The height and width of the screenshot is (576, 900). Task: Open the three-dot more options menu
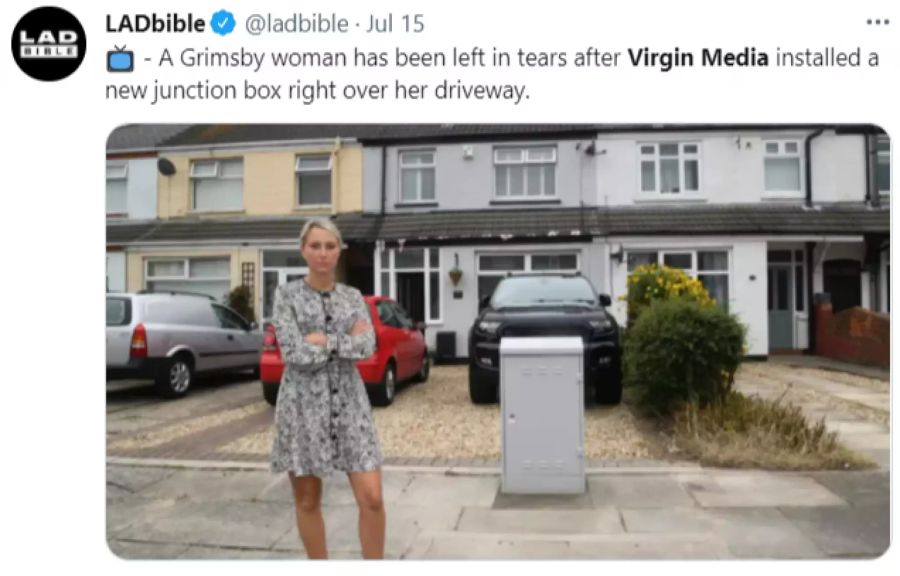click(877, 22)
